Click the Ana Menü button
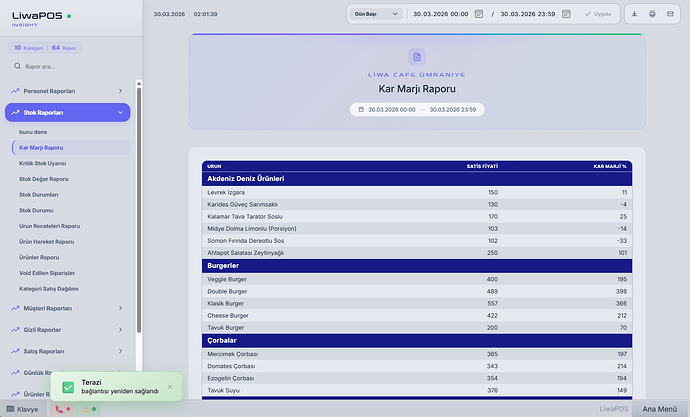 pos(659,409)
